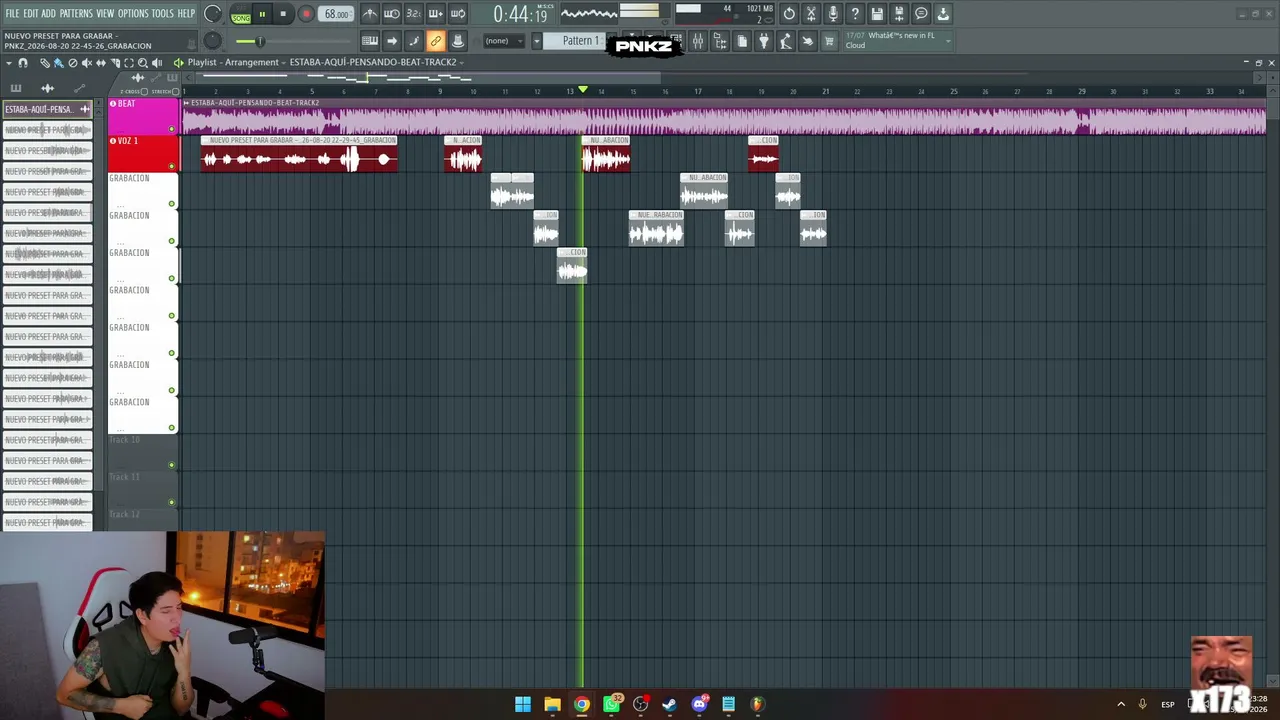Click the copy pages project picker icon
1280x720 pixels.
[742, 41]
